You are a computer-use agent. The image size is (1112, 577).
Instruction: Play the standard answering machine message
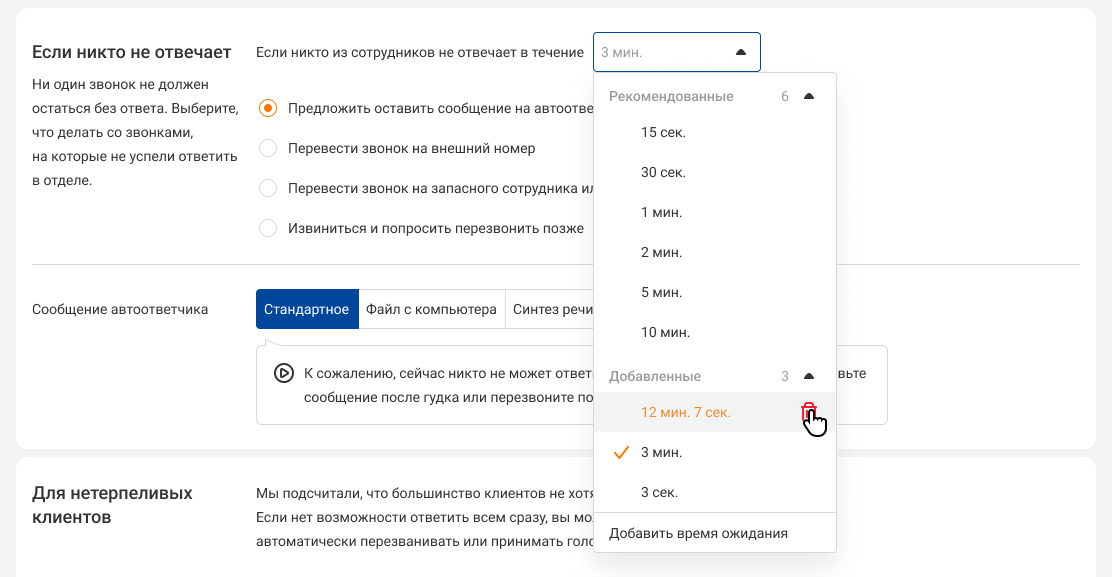(283, 373)
